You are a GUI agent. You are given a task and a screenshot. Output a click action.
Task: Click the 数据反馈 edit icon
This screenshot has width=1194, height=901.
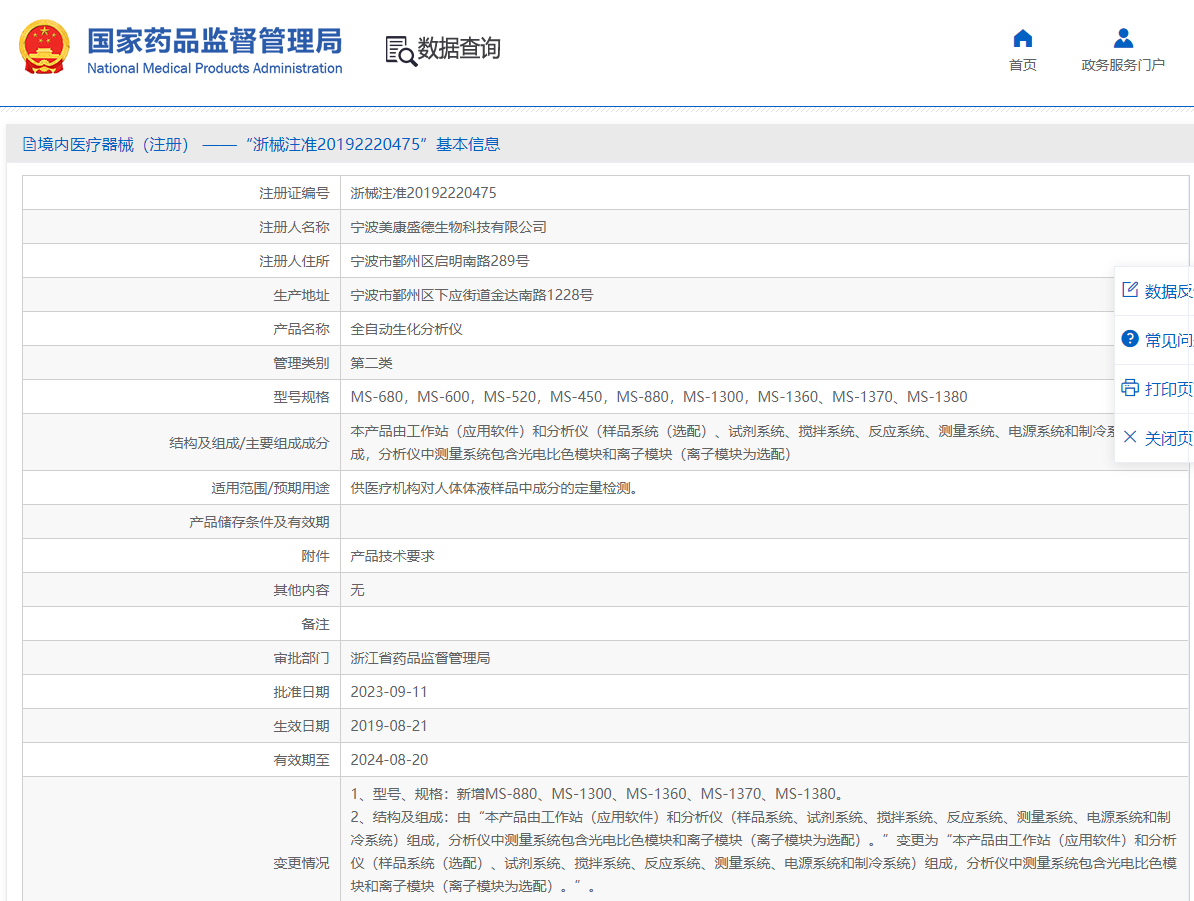[x=1130, y=290]
